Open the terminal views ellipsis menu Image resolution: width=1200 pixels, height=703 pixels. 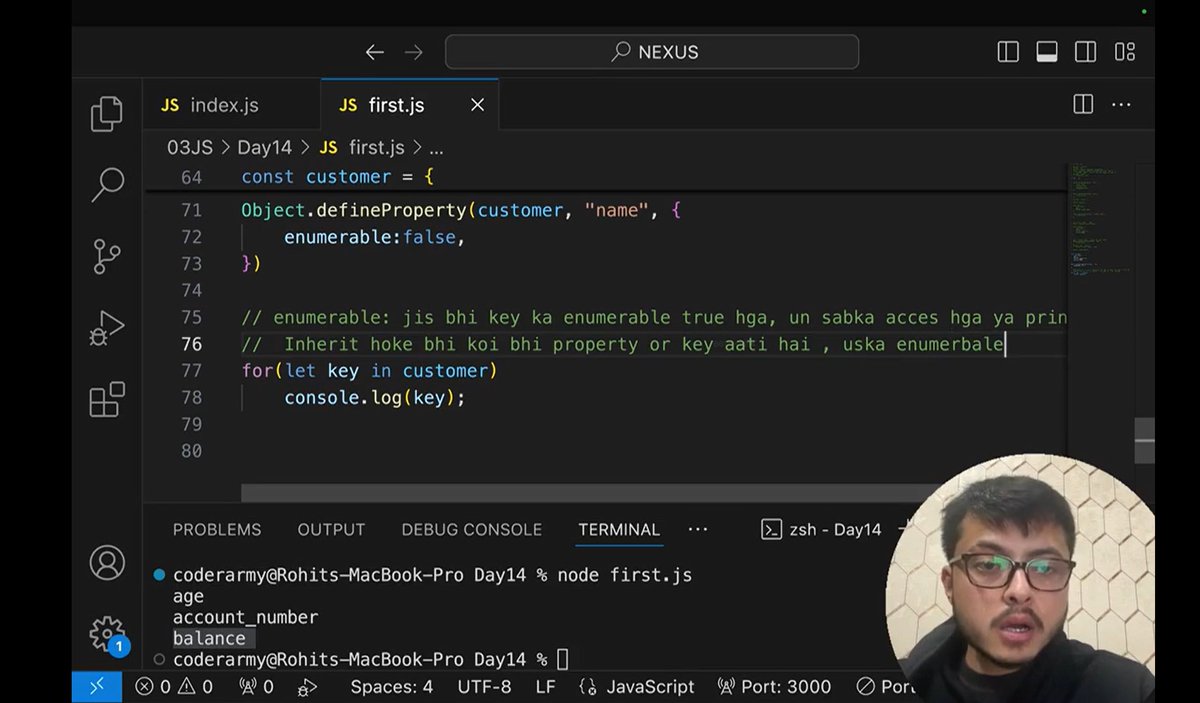pyautogui.click(x=698, y=529)
